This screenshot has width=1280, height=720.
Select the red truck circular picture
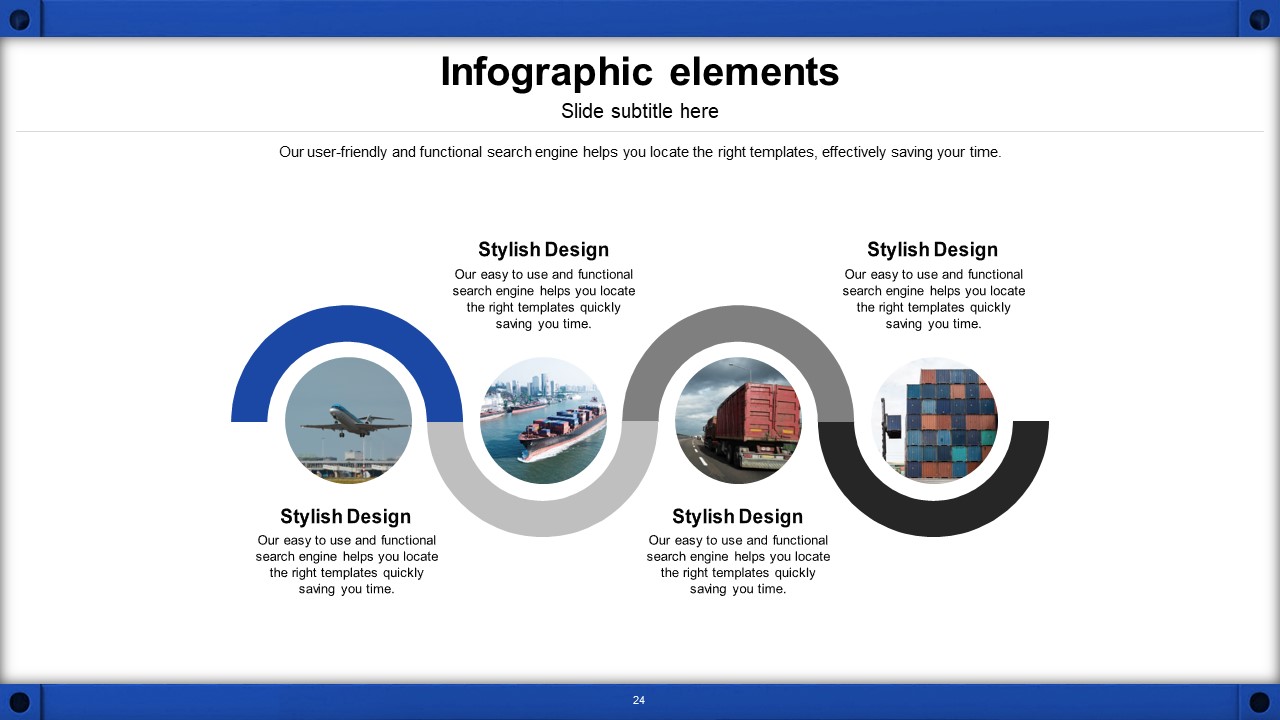[738, 421]
